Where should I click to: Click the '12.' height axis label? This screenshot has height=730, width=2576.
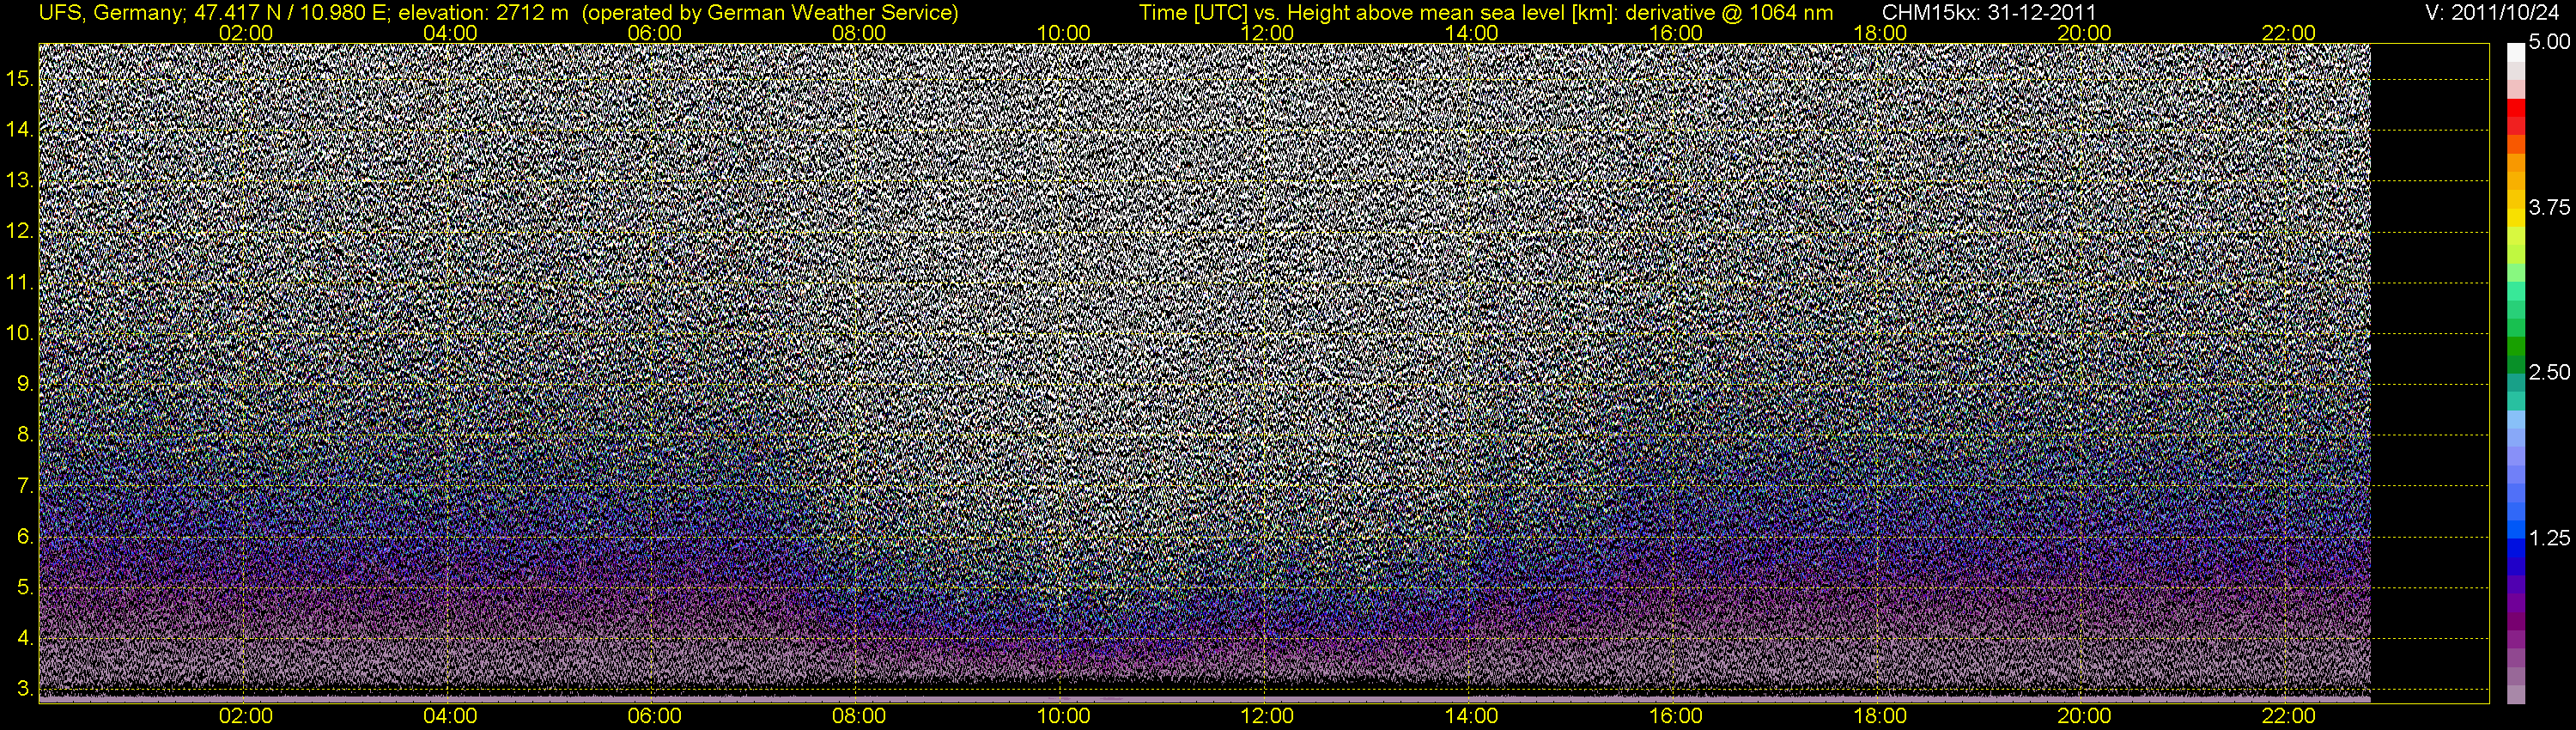pos(20,231)
